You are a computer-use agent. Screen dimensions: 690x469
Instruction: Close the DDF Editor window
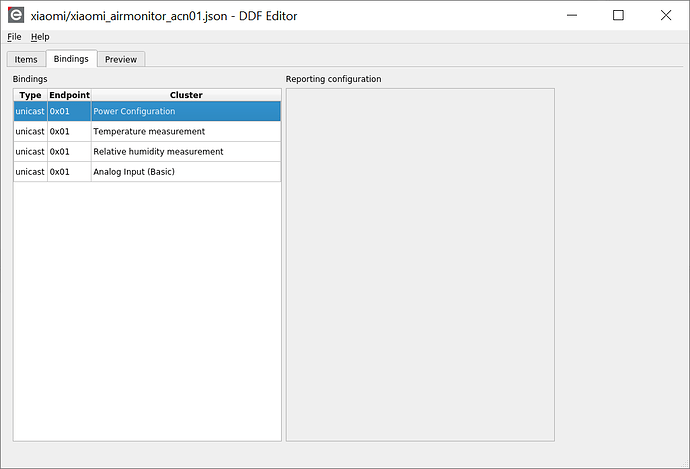click(665, 15)
